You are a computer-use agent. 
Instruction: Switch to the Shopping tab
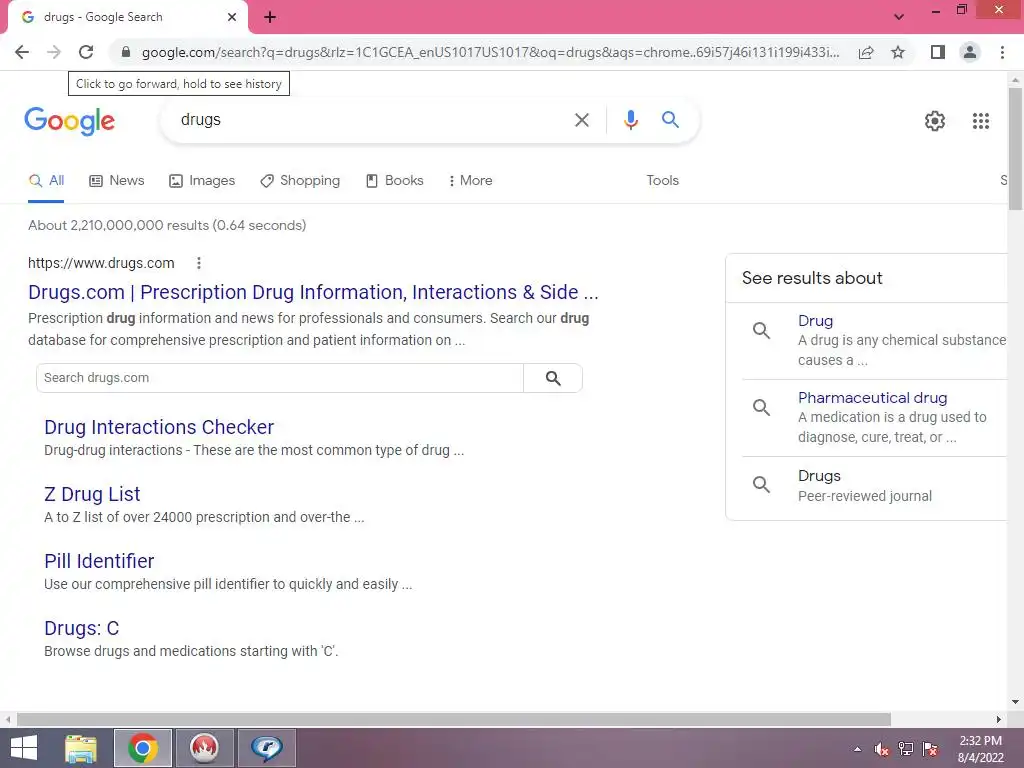[x=300, y=181]
